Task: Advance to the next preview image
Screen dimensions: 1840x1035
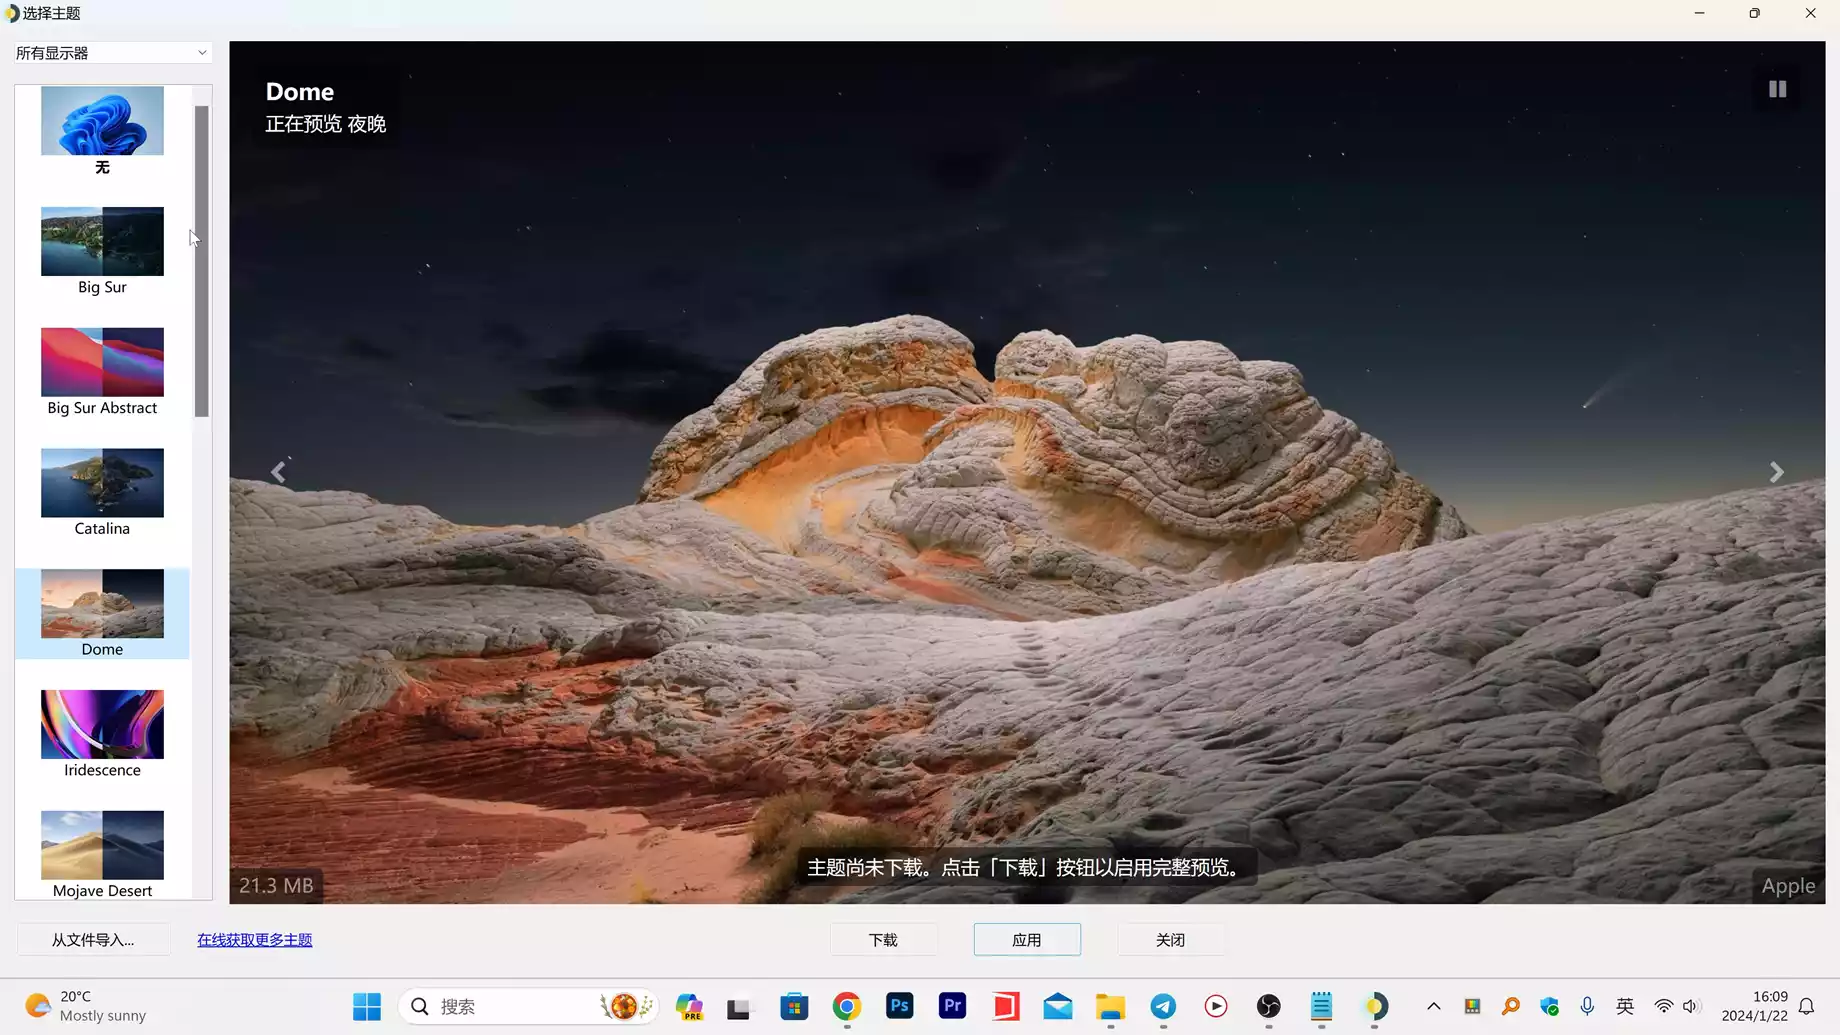Action: coord(1776,472)
